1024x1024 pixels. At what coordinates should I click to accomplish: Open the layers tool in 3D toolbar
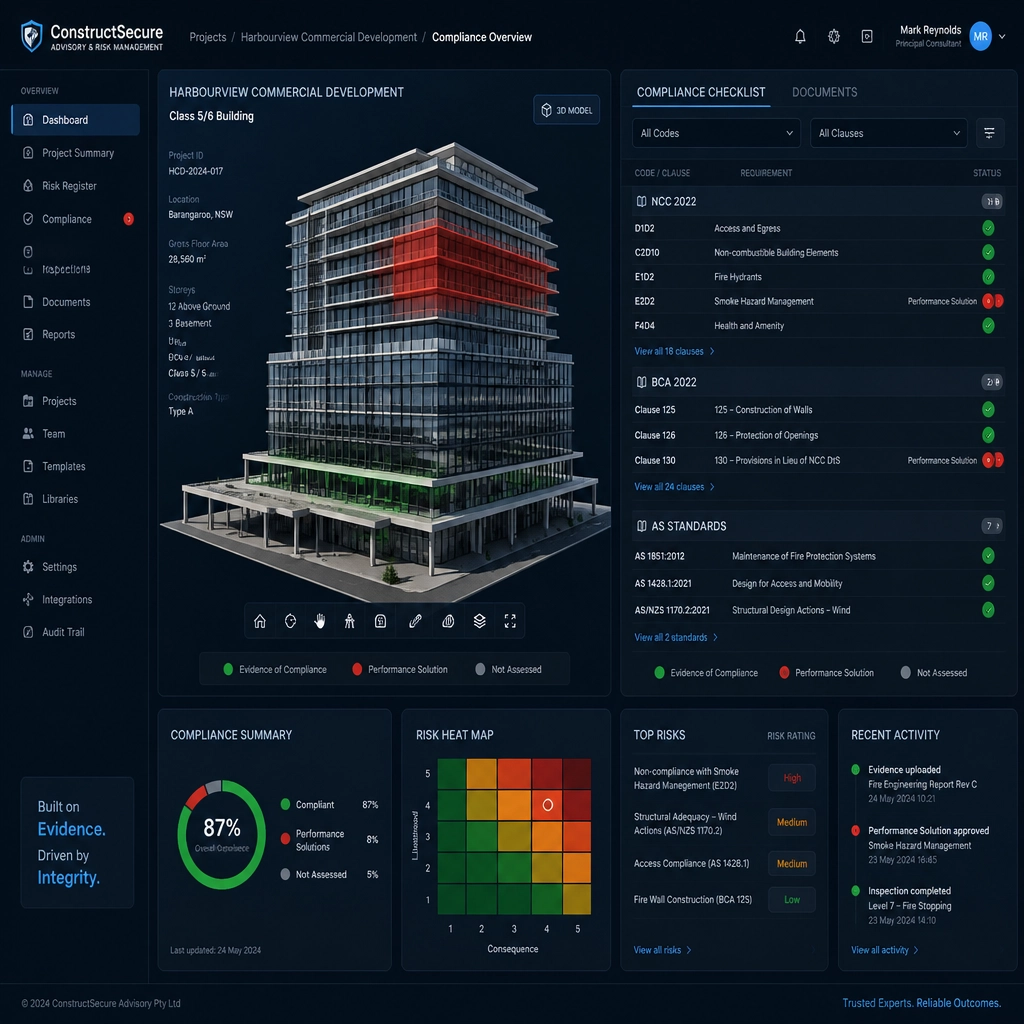coord(479,621)
